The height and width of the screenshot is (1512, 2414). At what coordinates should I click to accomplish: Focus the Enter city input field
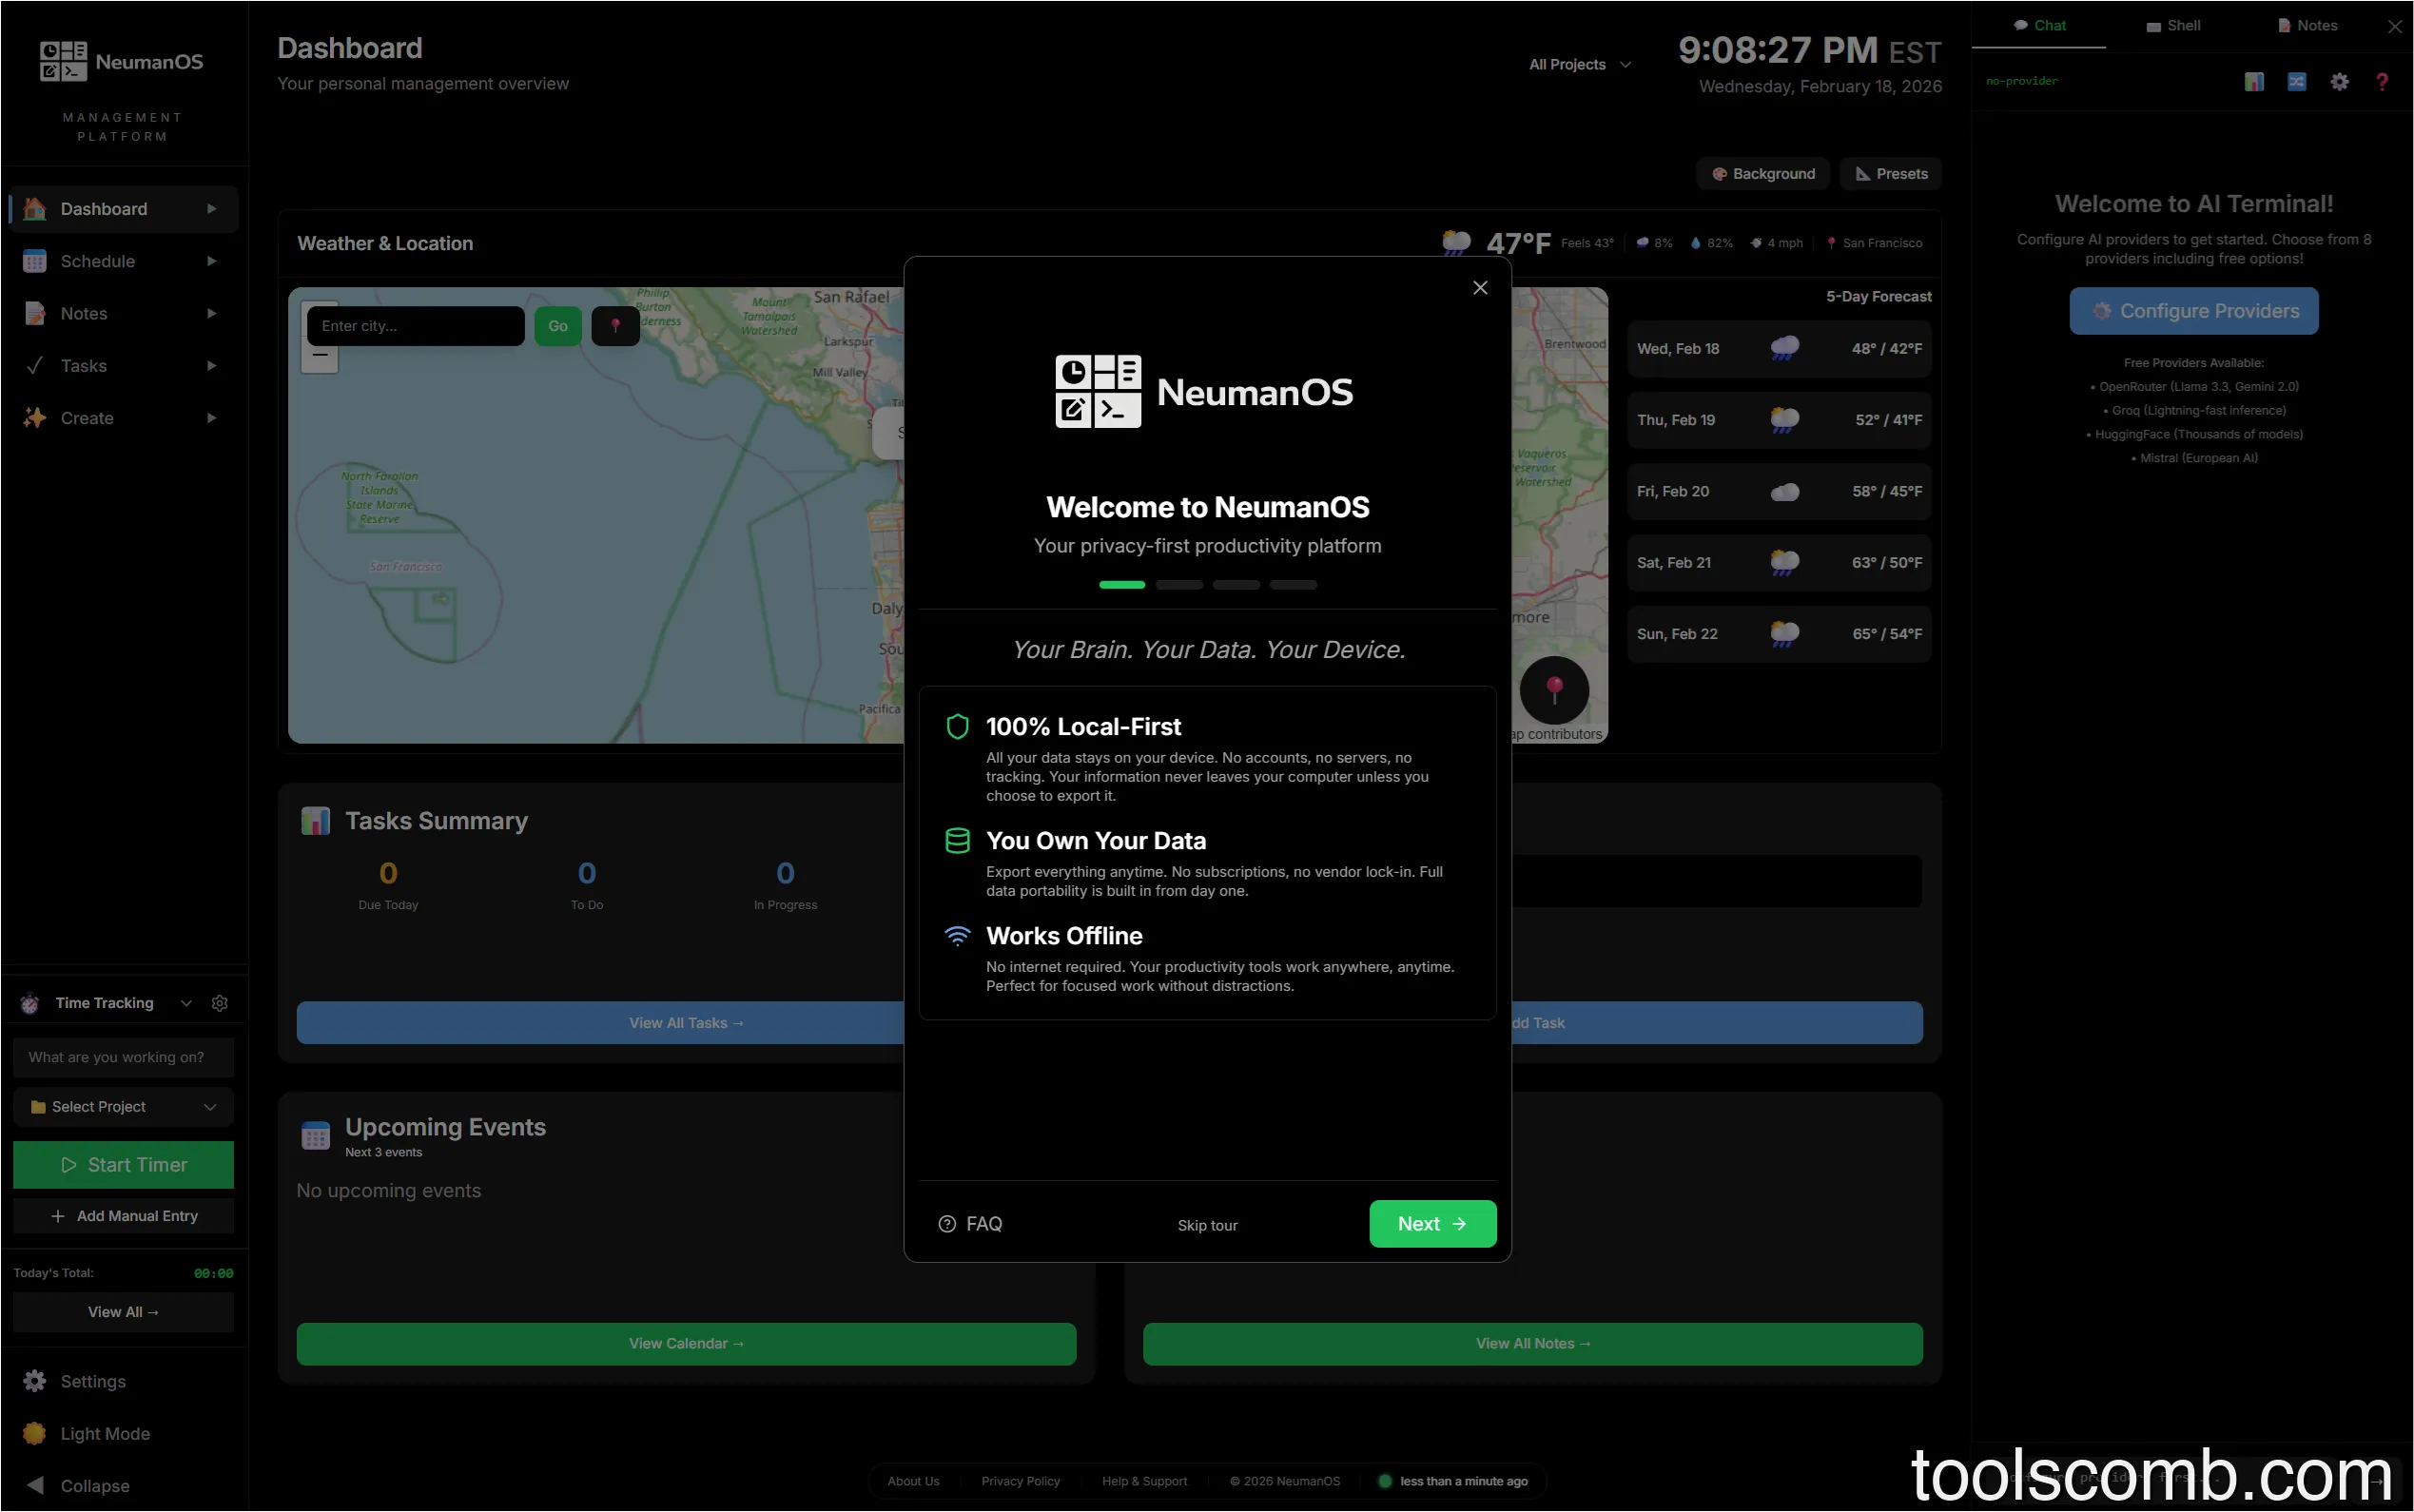click(415, 326)
